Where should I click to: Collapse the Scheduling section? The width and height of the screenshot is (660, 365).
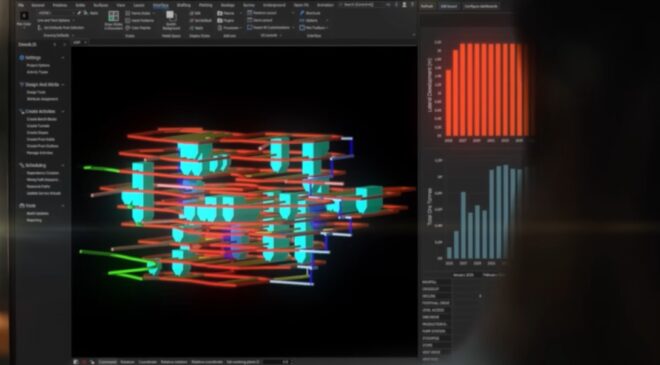(x=63, y=165)
